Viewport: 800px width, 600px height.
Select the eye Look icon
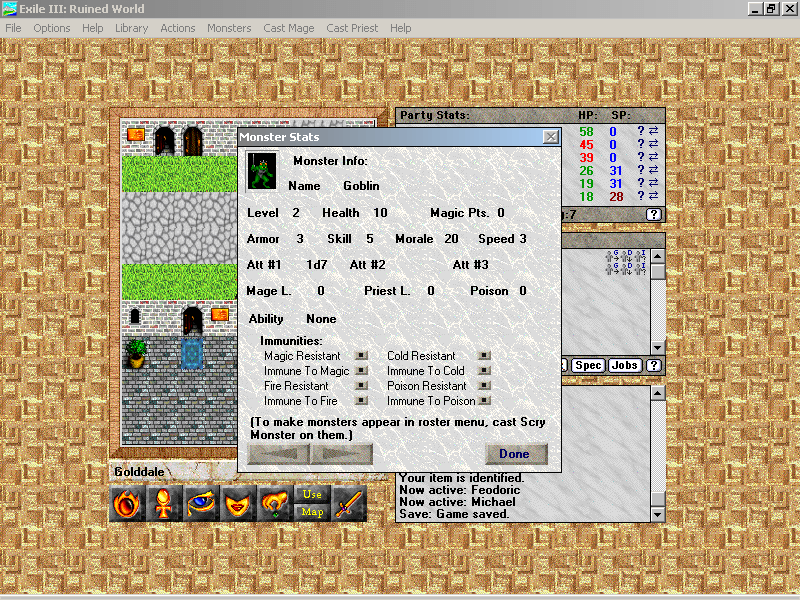click(201, 504)
